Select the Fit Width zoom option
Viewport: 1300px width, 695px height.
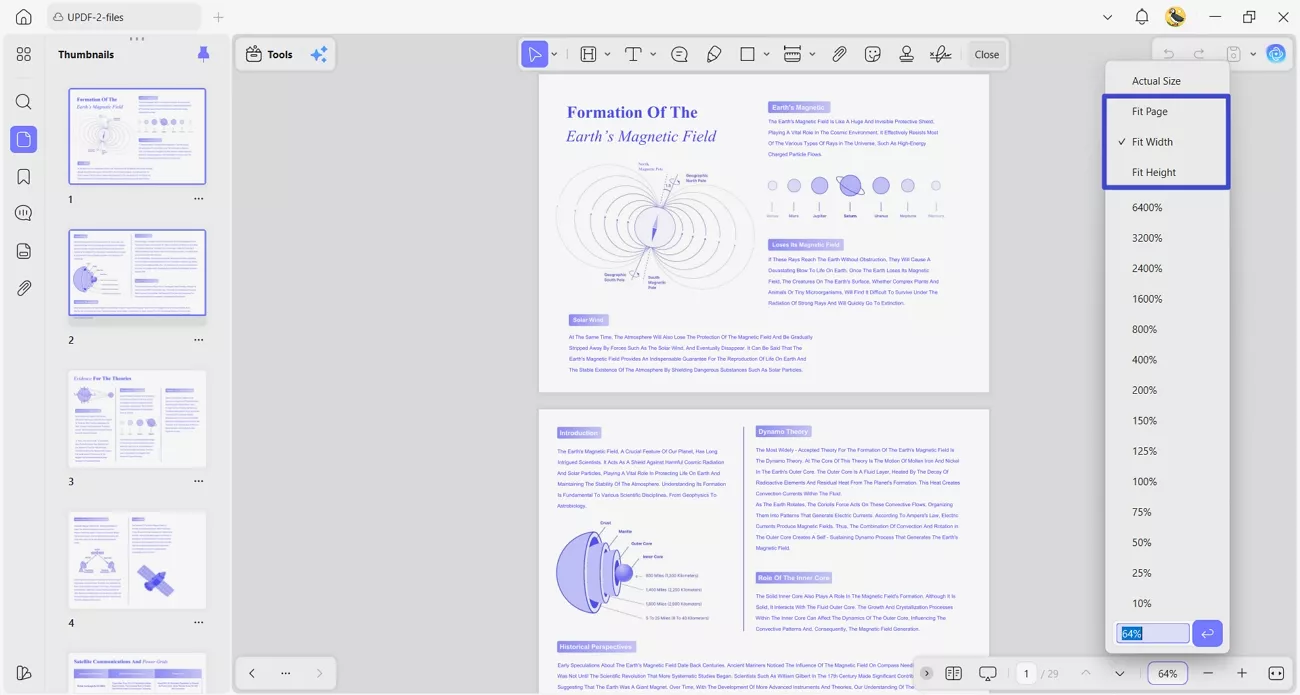1152,142
